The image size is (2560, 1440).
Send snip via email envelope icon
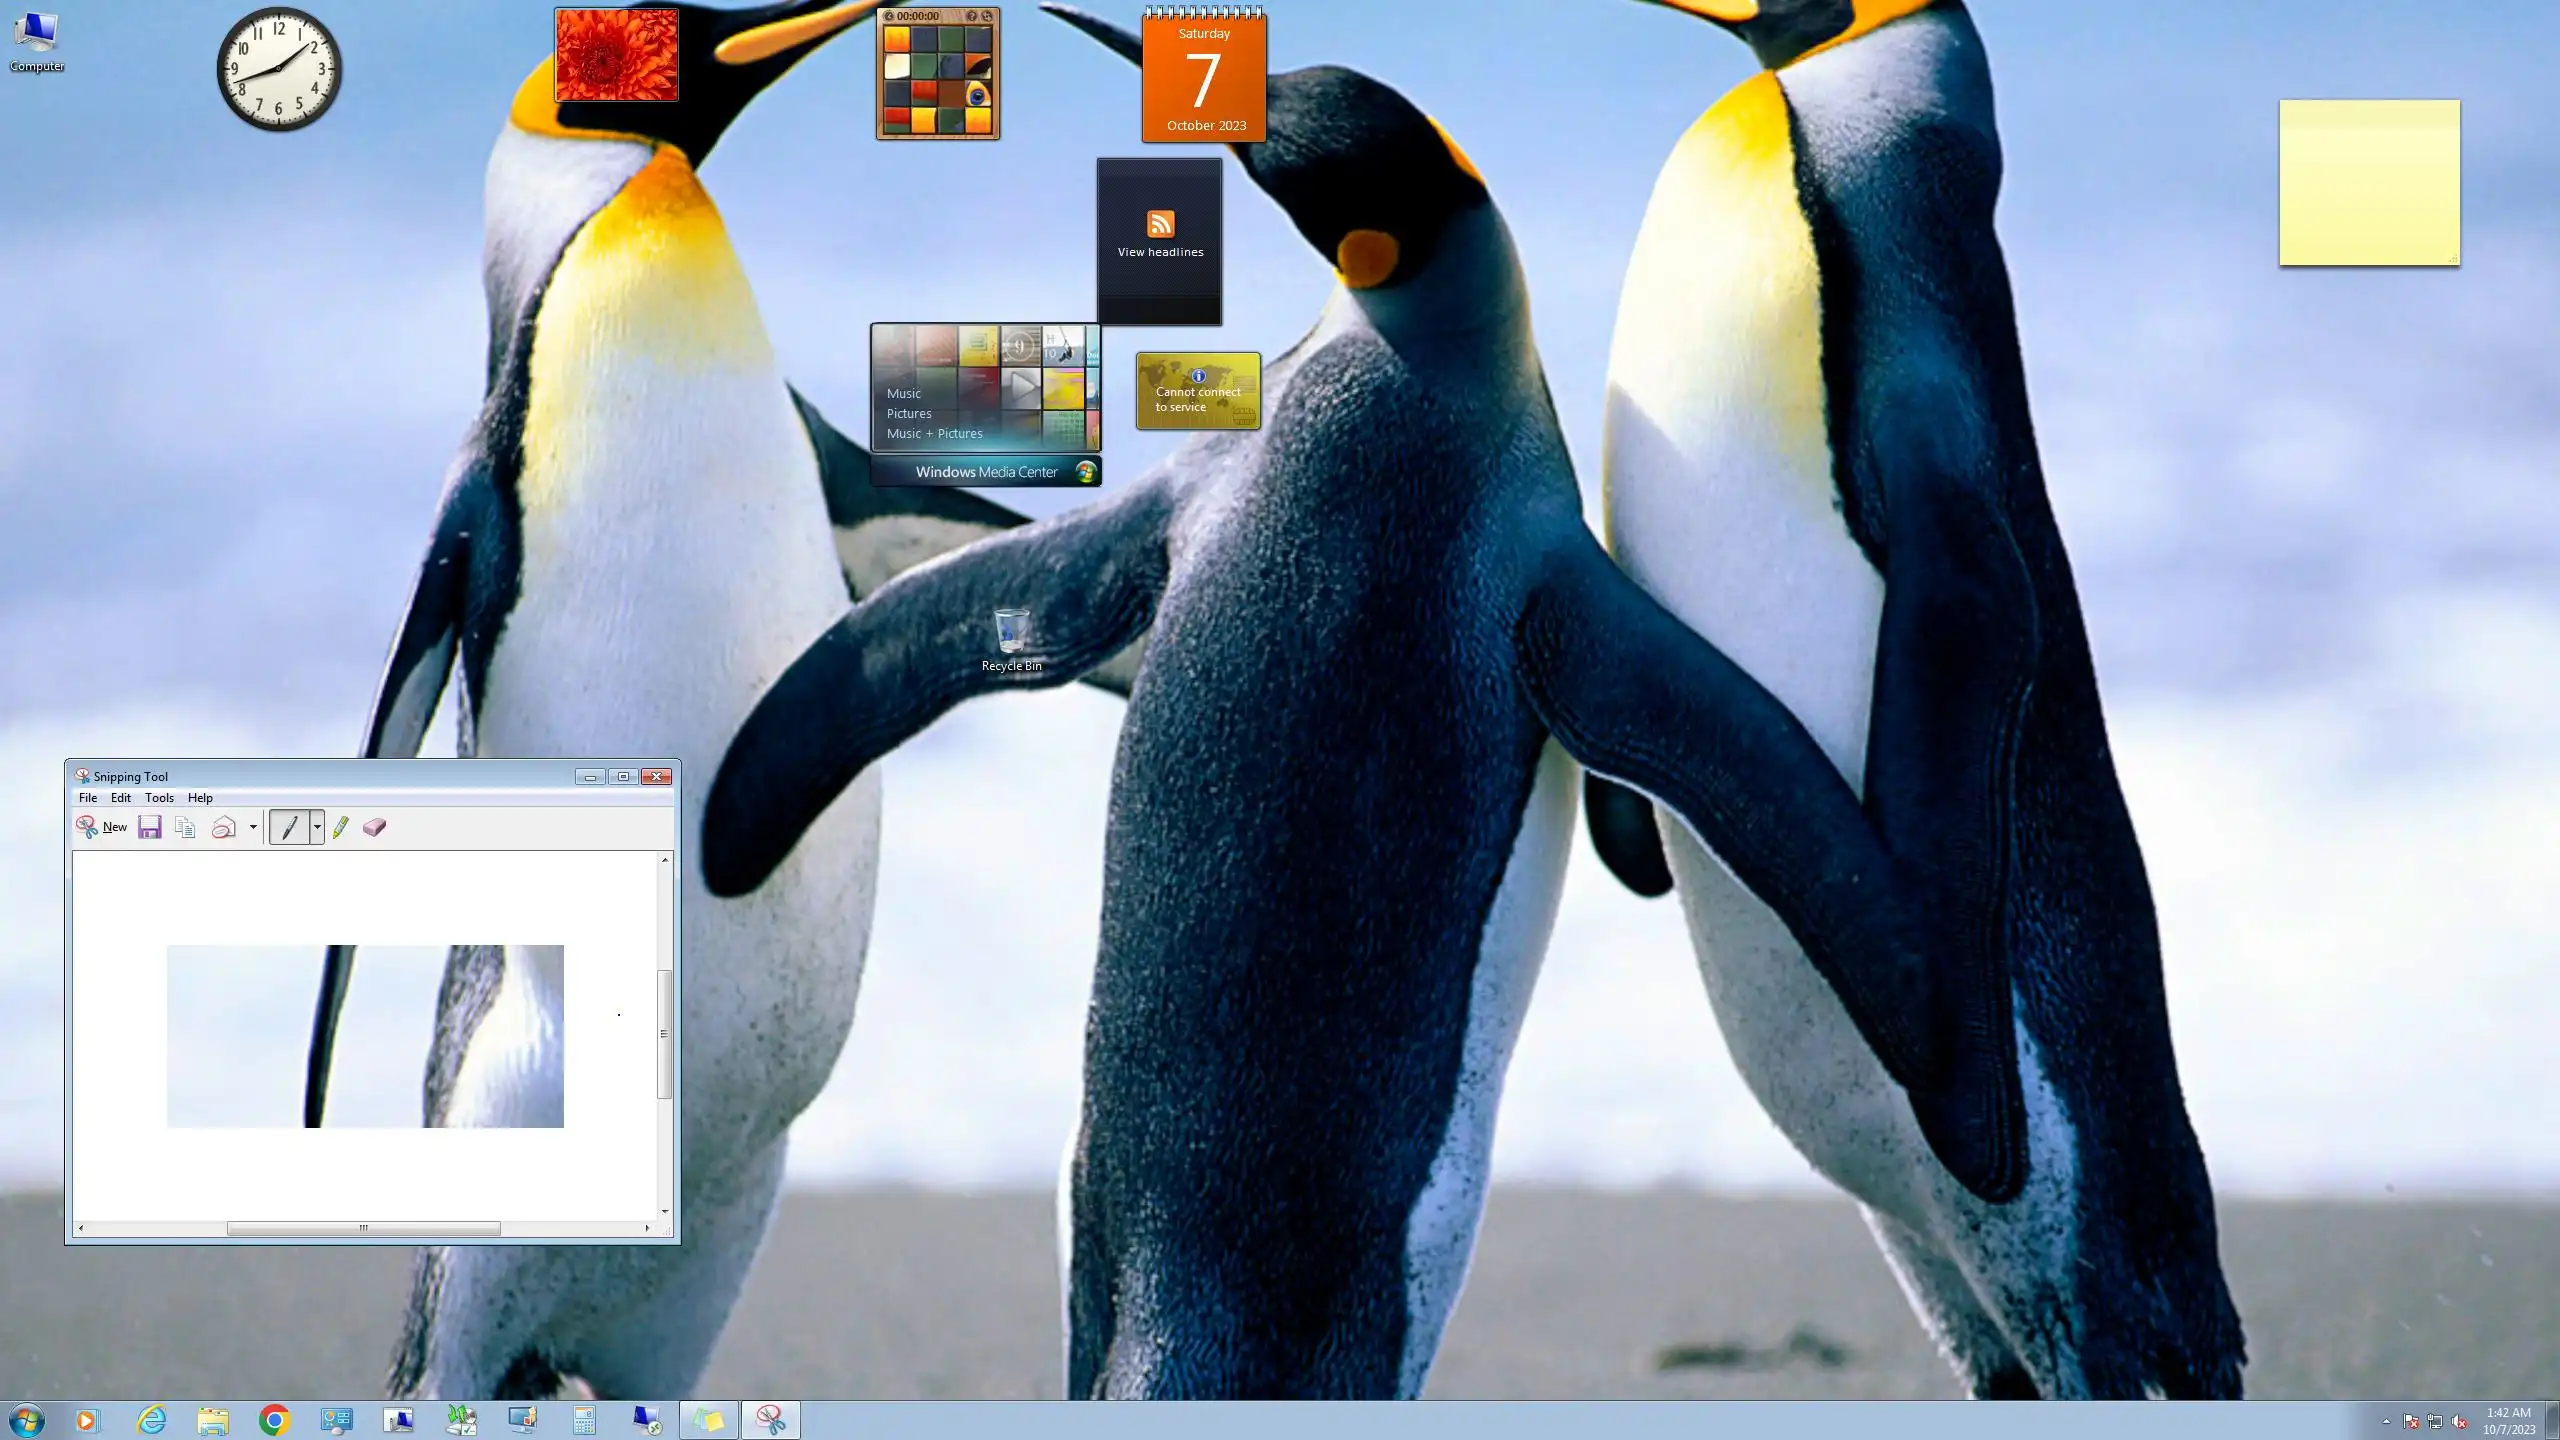pos(224,827)
